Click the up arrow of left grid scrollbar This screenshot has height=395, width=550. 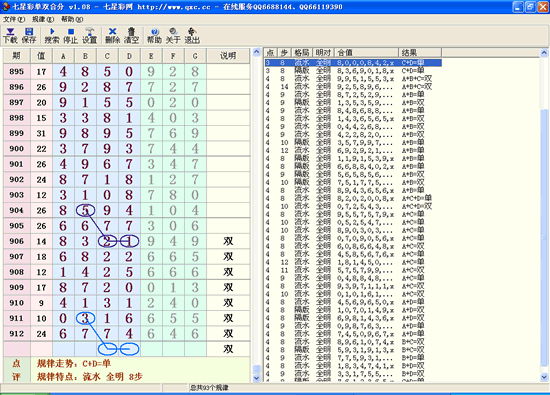[257, 52]
